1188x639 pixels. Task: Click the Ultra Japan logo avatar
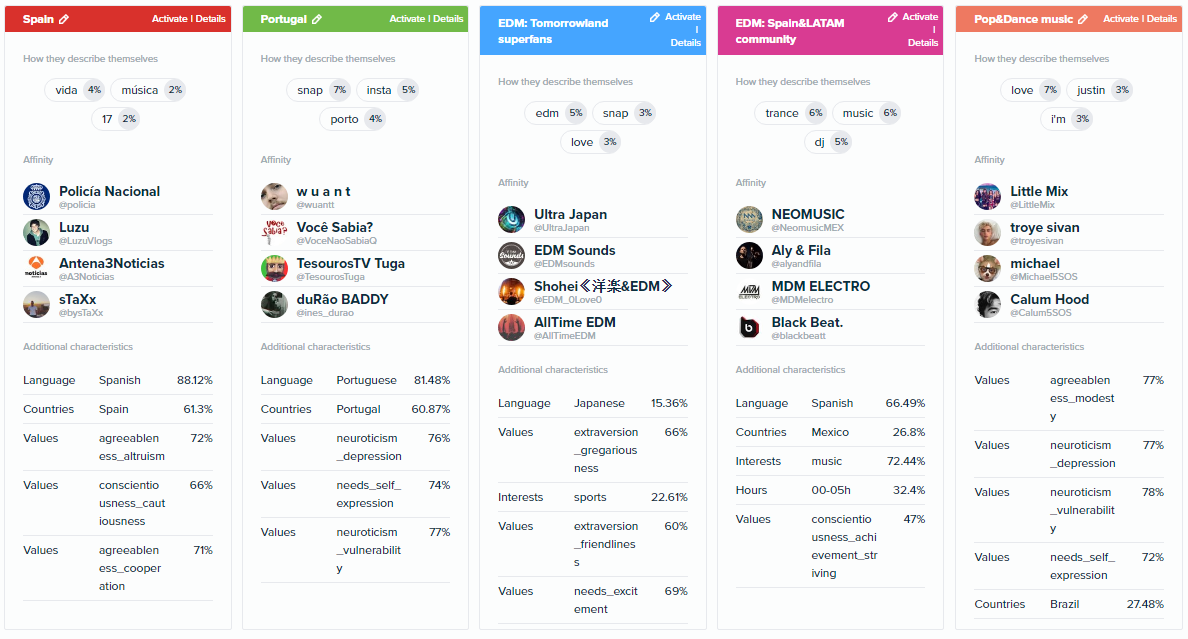click(511, 220)
